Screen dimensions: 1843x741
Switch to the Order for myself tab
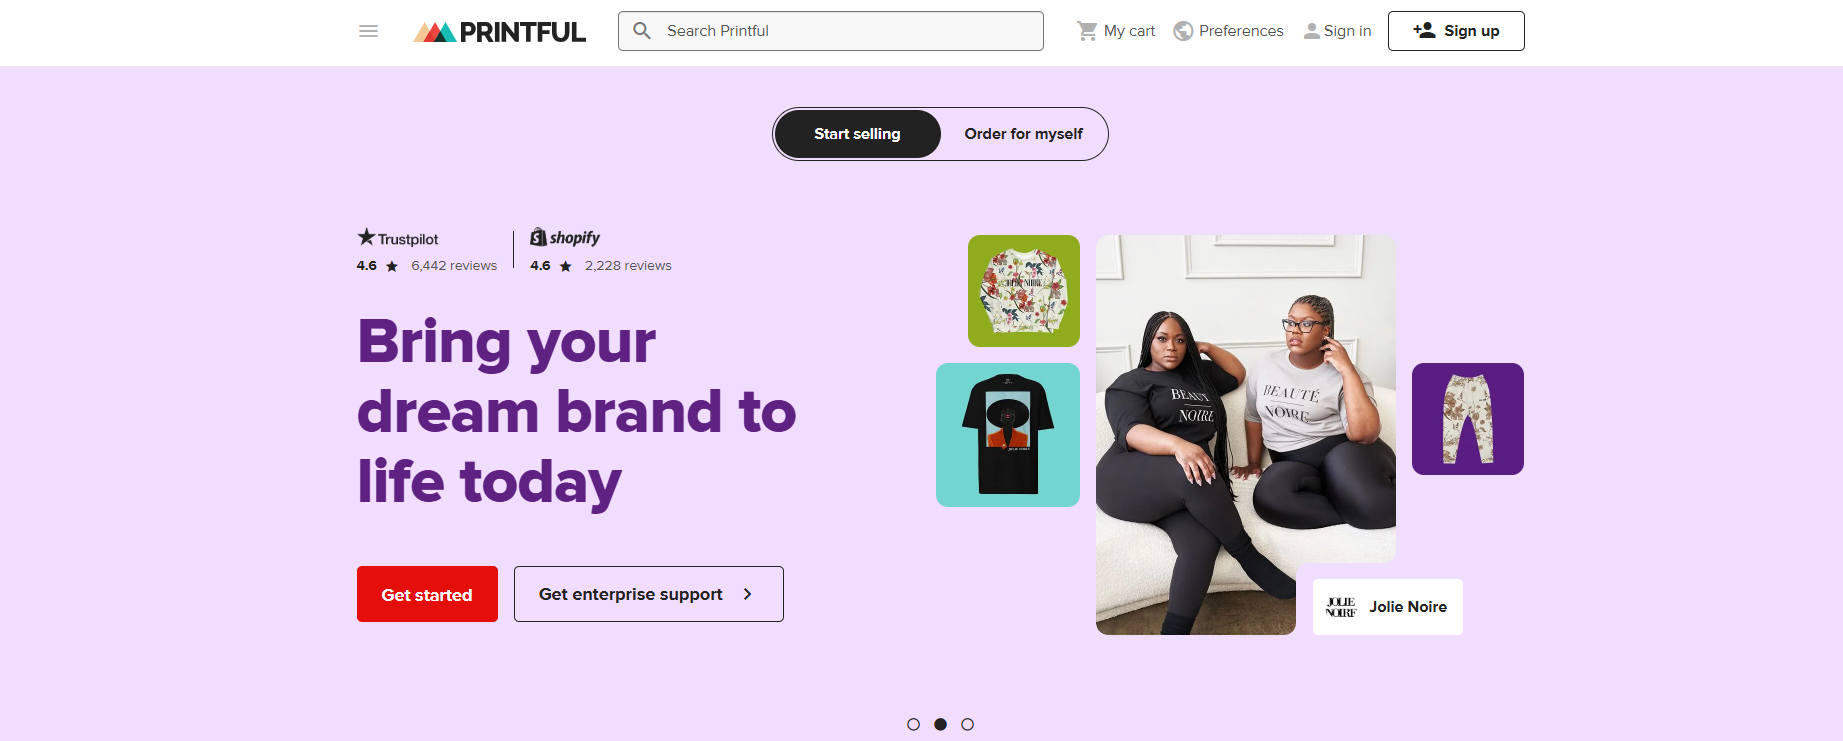click(1023, 134)
